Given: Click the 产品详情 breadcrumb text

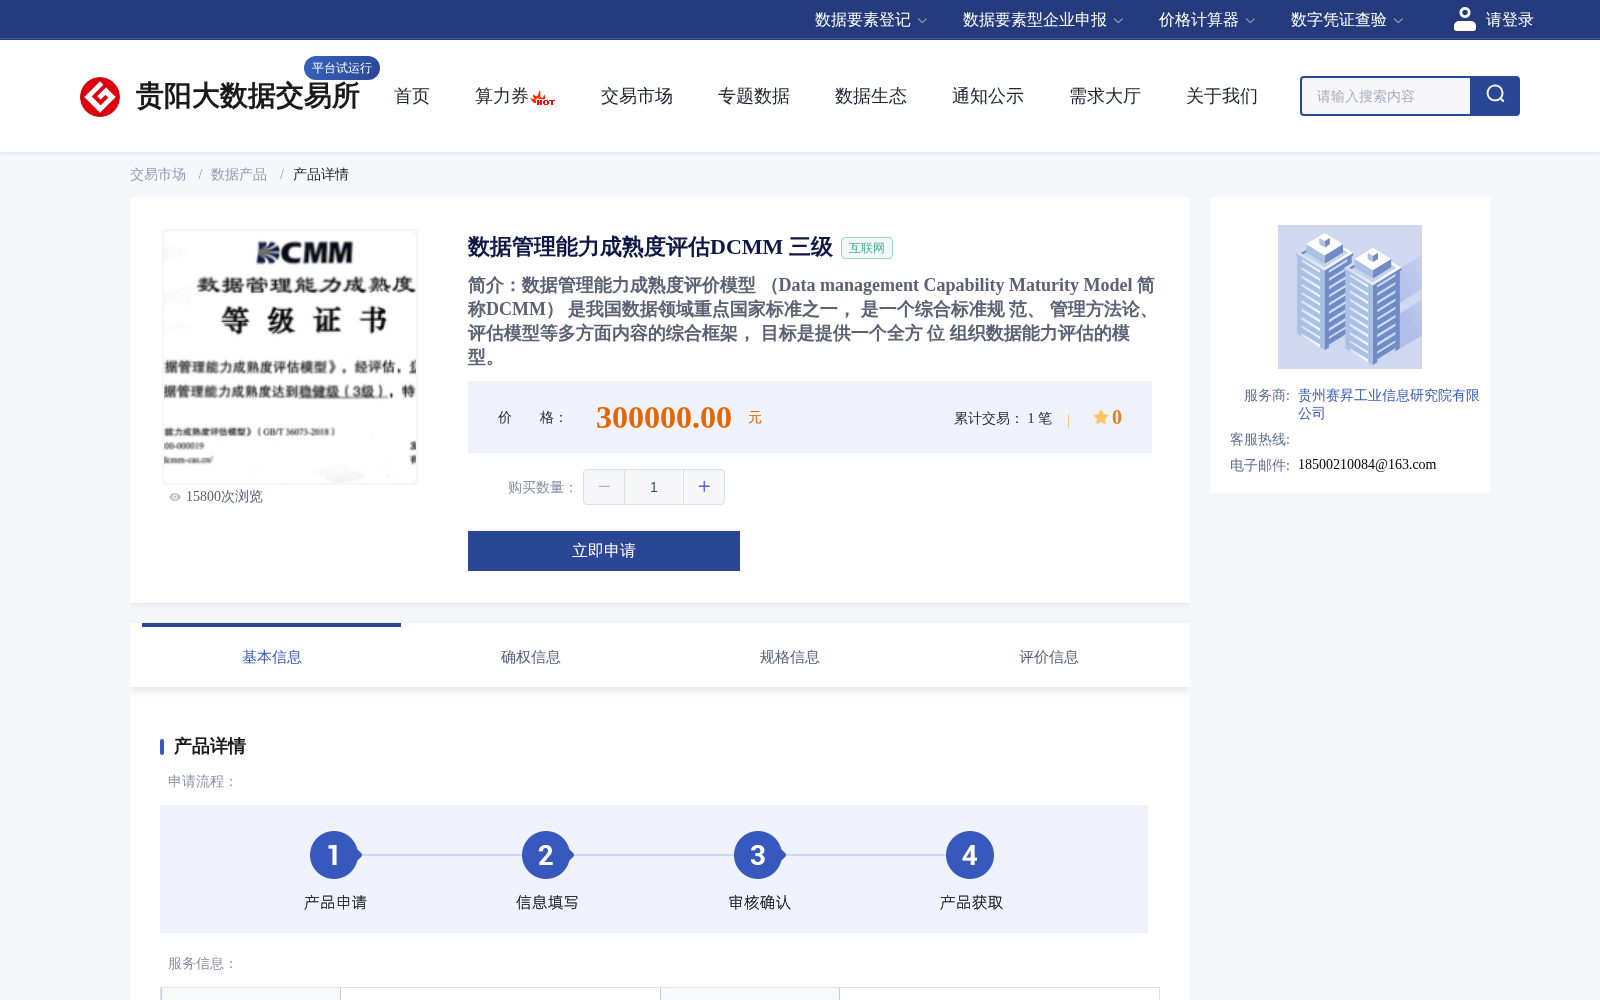Looking at the screenshot, I should coord(321,174).
